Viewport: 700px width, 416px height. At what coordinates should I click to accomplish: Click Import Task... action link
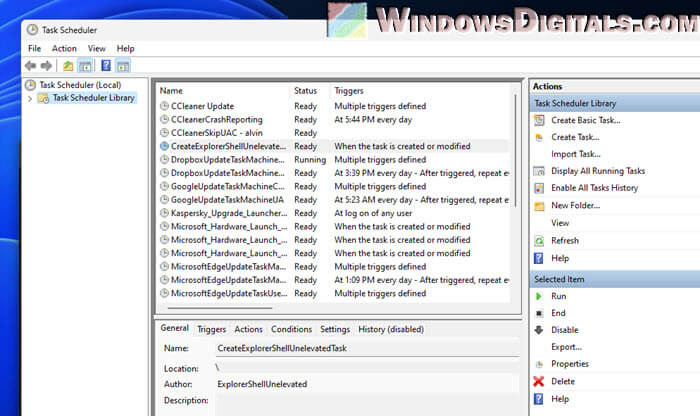click(x=576, y=154)
